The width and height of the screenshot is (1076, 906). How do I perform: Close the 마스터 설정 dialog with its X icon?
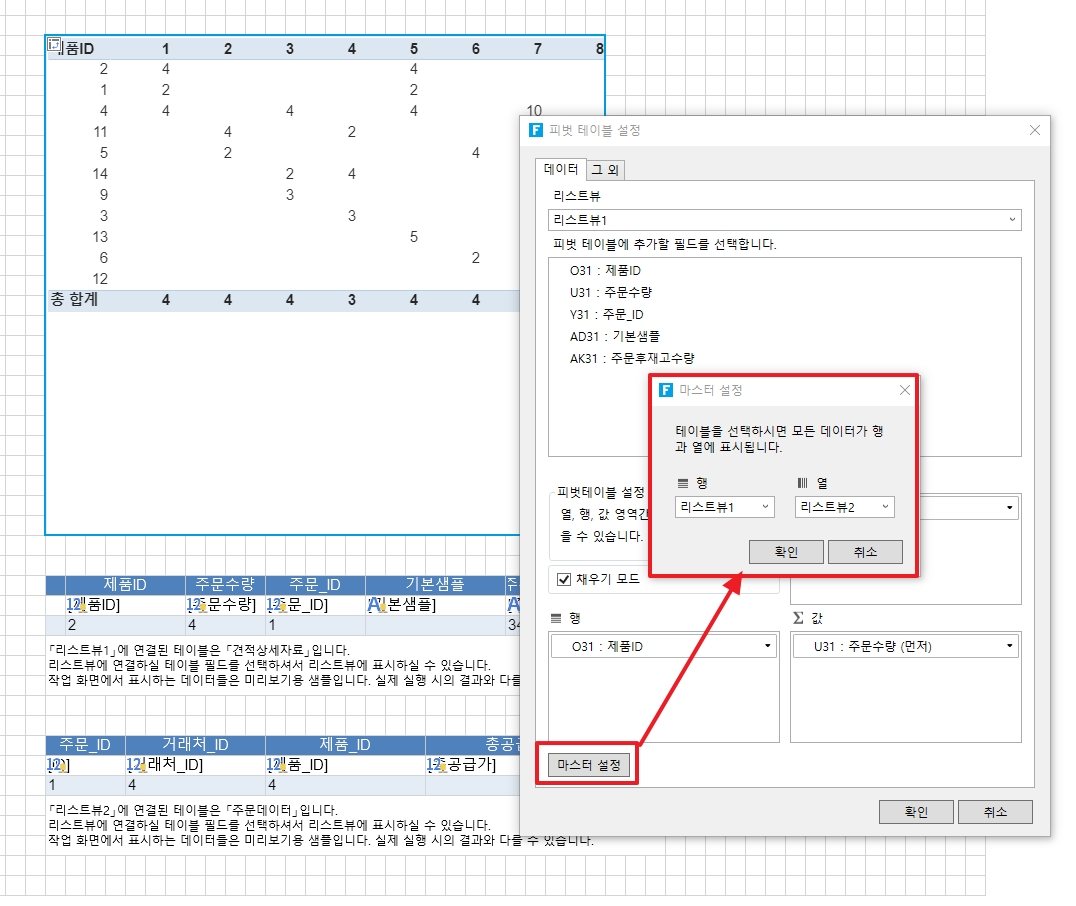pos(904,390)
